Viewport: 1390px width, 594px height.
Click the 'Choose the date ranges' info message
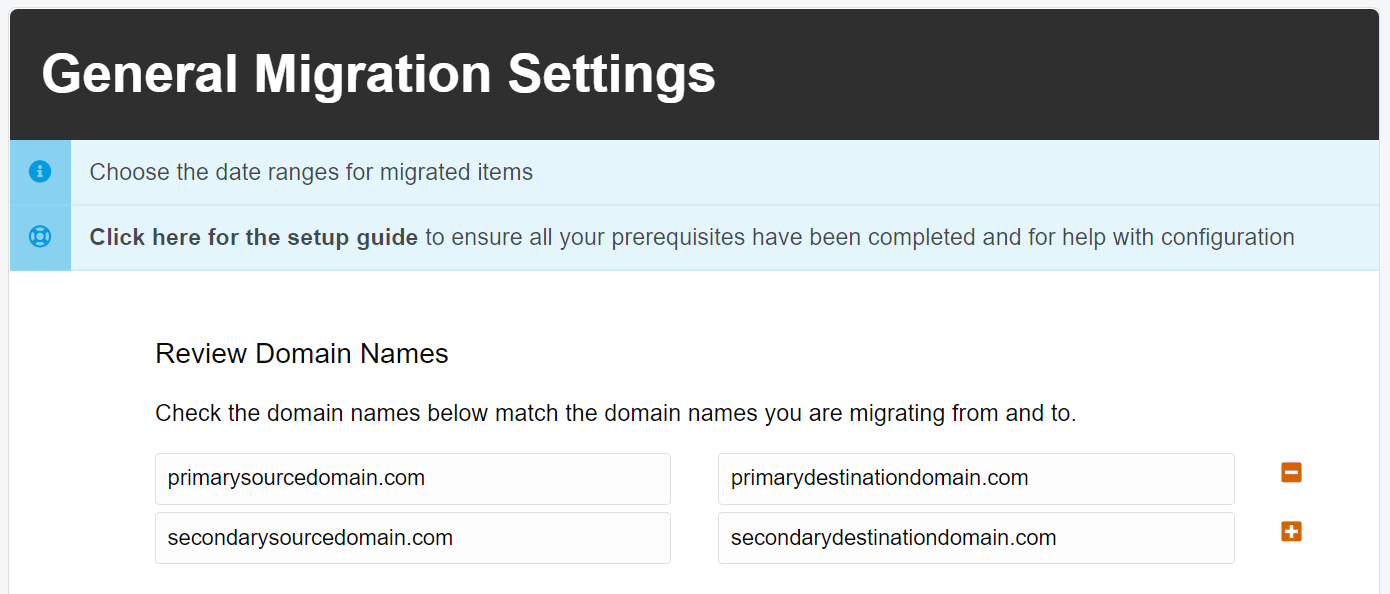click(x=311, y=172)
